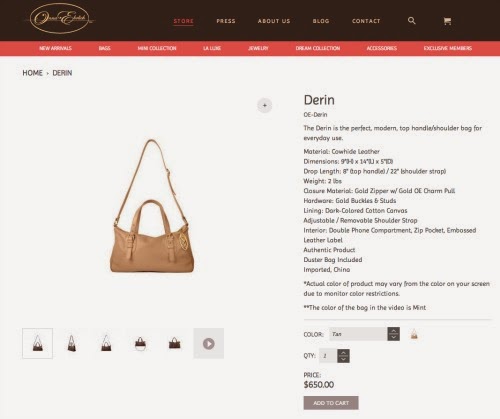The width and height of the screenshot is (500, 419).
Task: Open the Blog menu item
Action: (321, 21)
